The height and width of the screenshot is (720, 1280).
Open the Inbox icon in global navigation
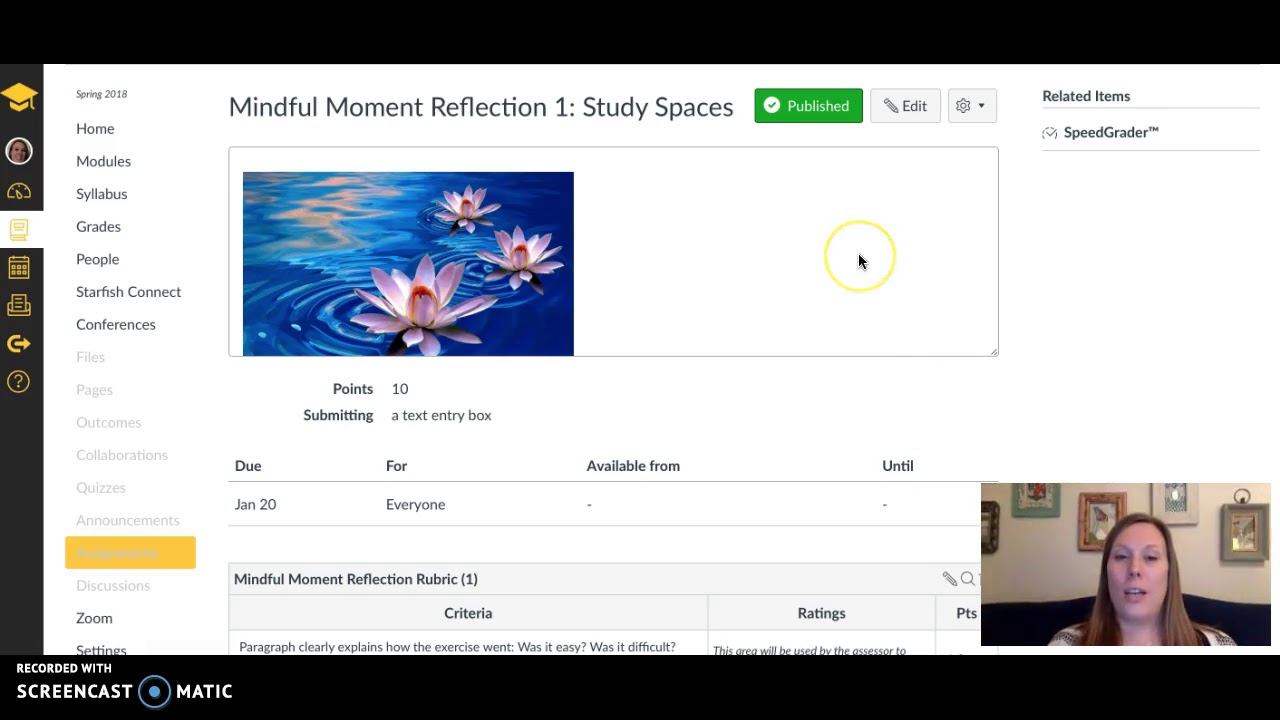(19, 306)
